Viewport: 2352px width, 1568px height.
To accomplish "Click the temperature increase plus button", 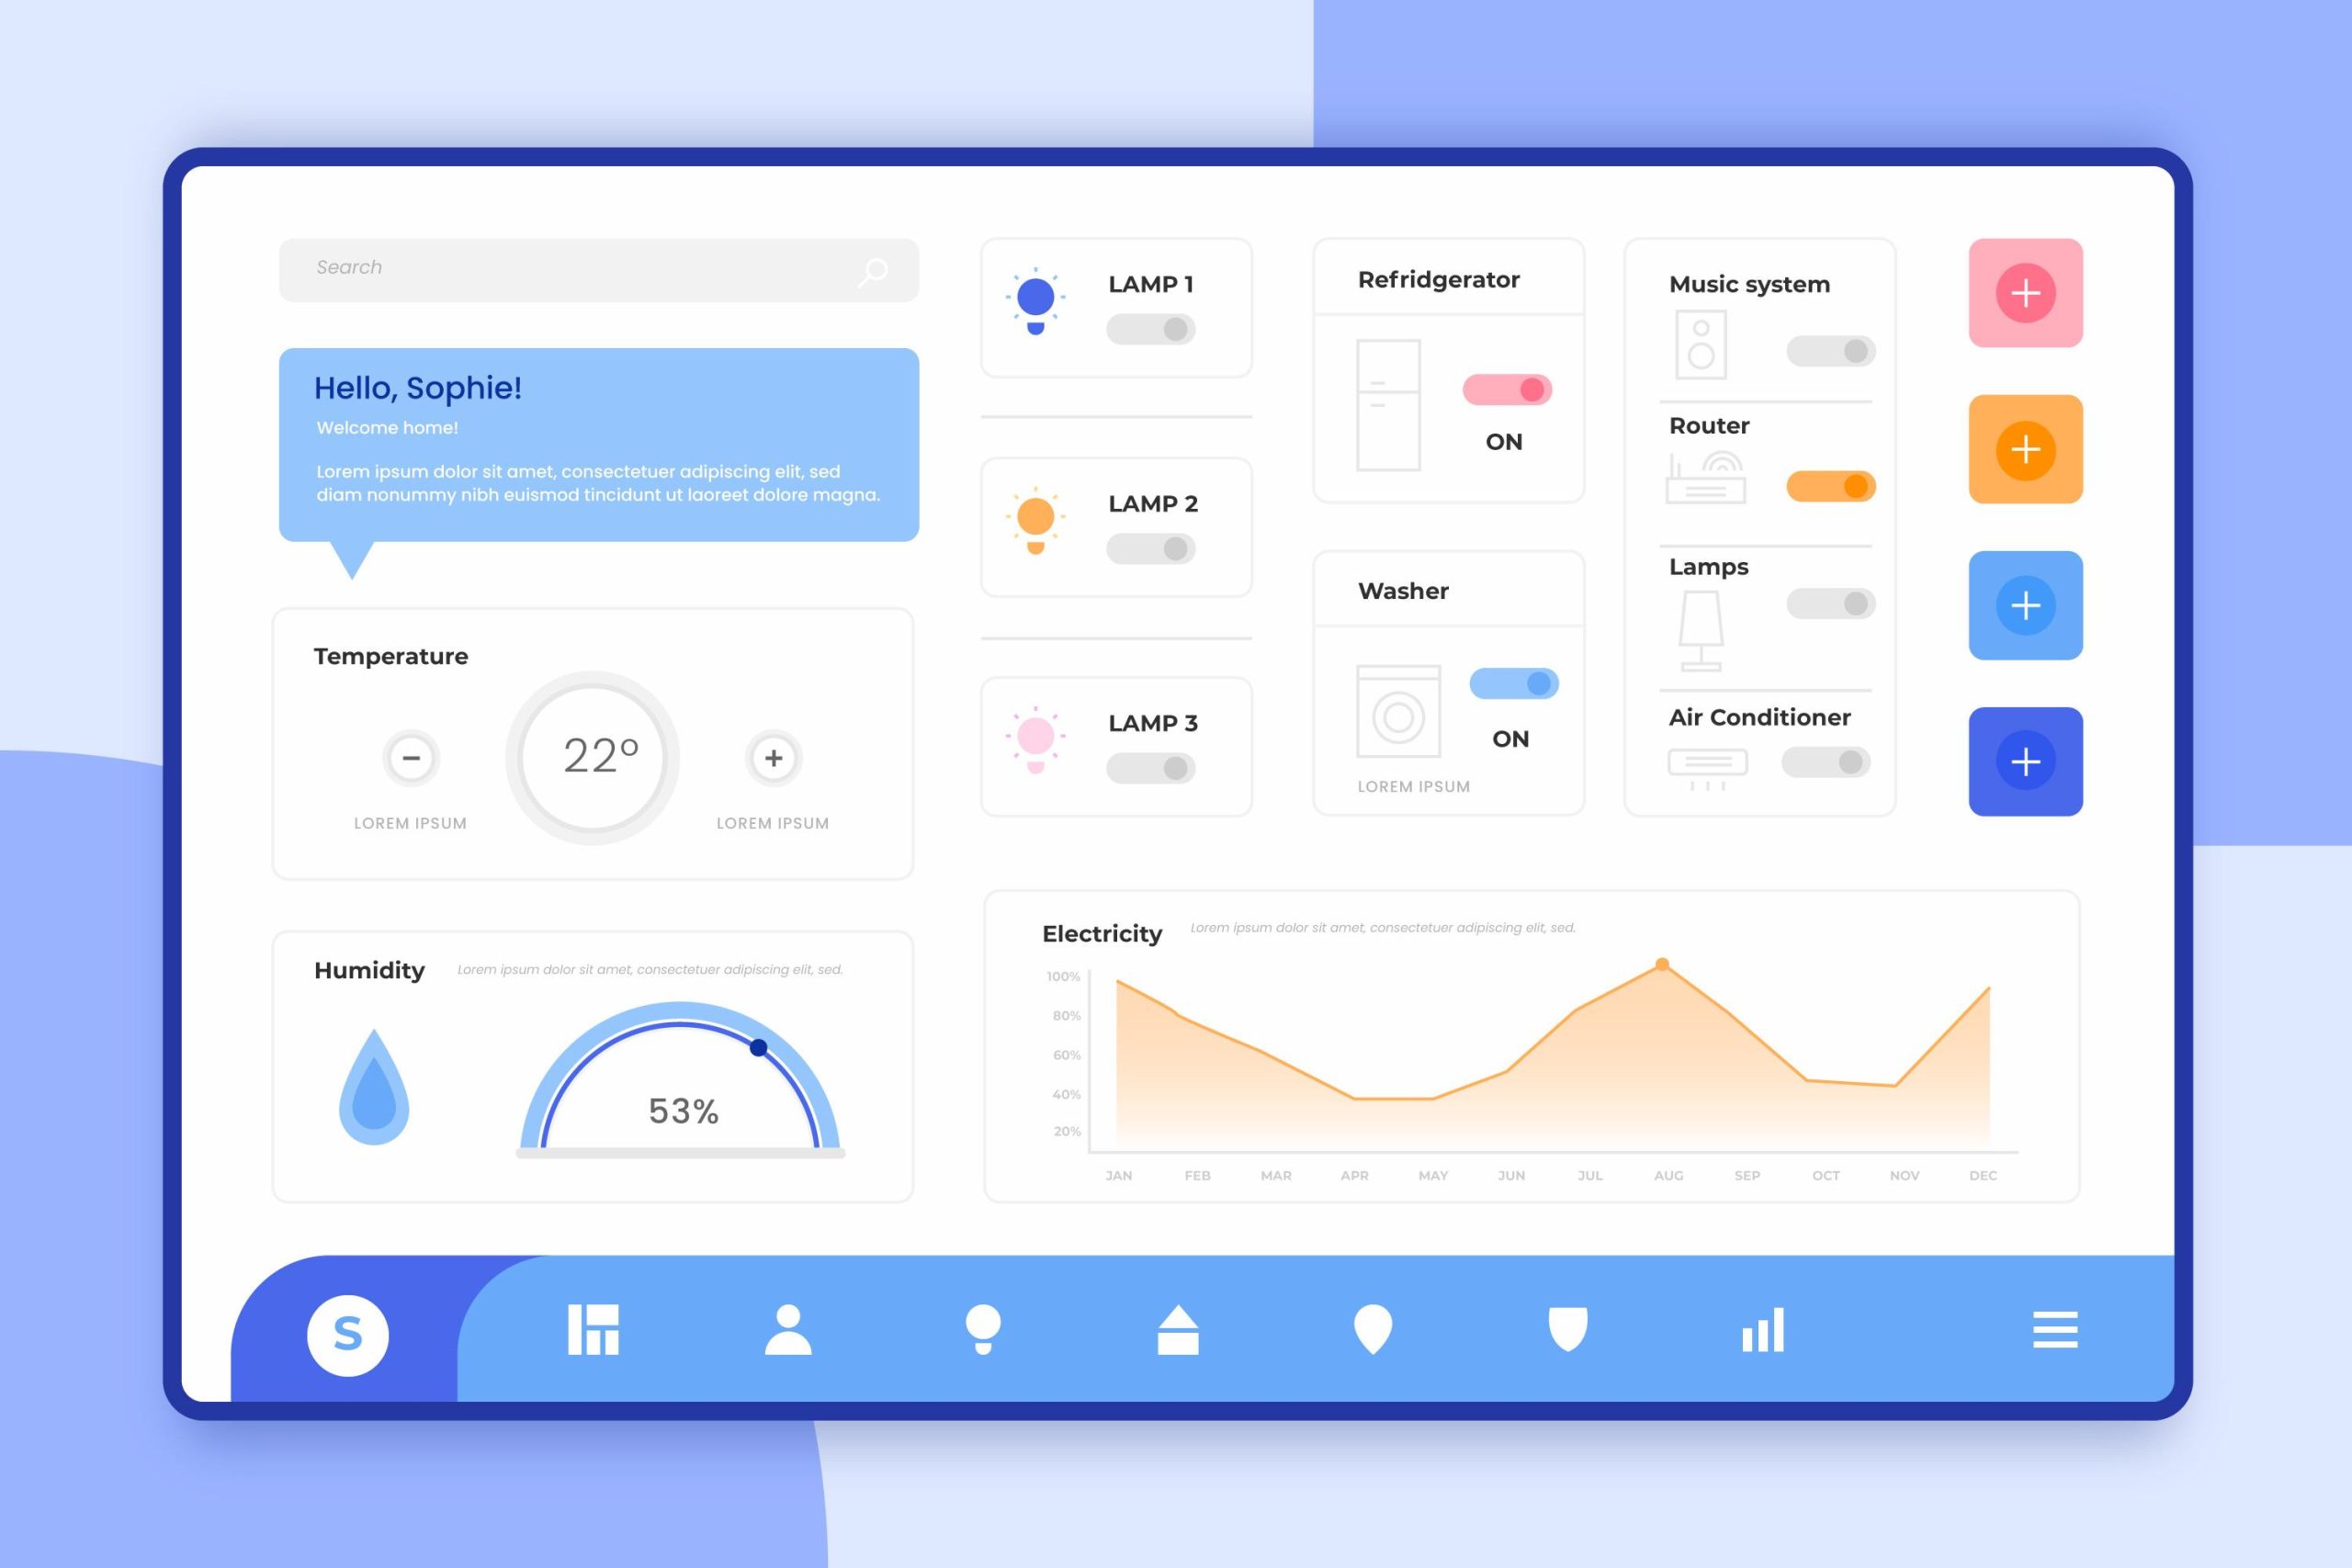I will tap(772, 756).
